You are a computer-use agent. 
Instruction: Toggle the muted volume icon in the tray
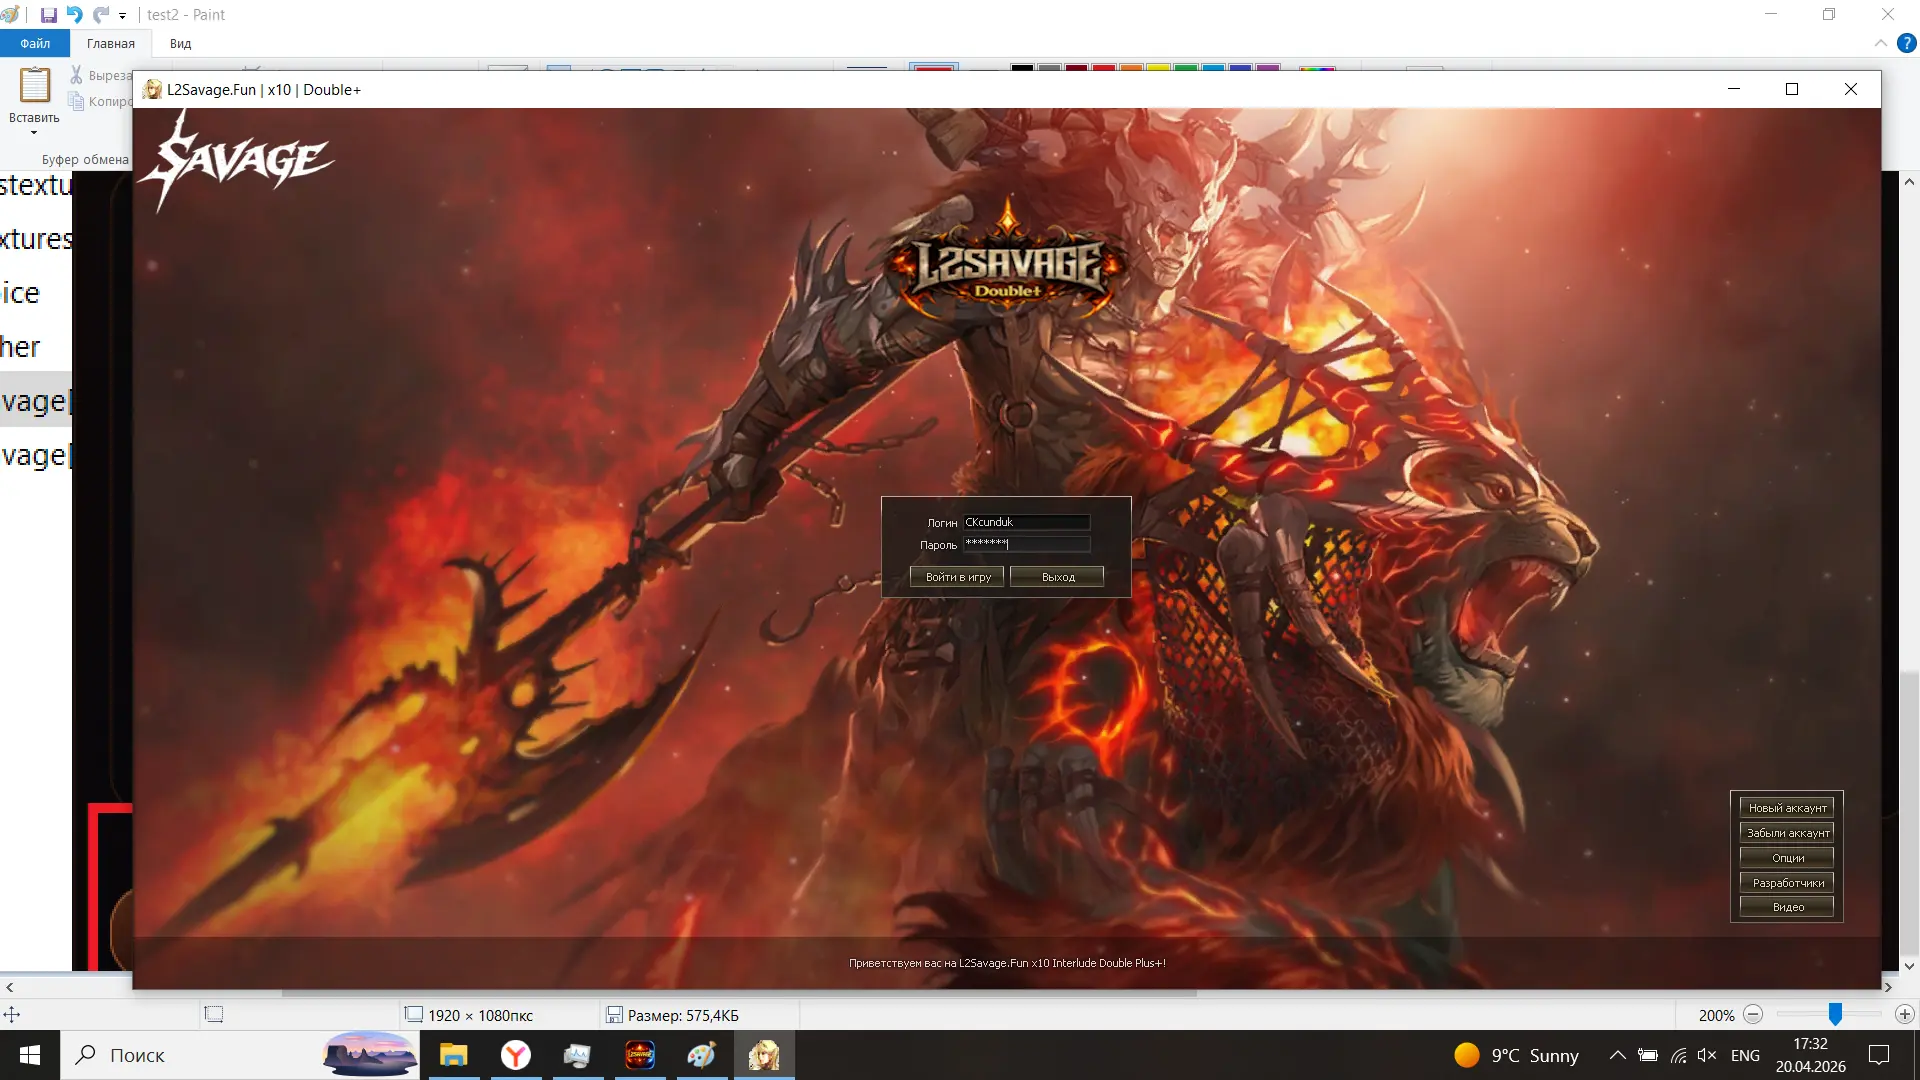tap(1707, 1055)
